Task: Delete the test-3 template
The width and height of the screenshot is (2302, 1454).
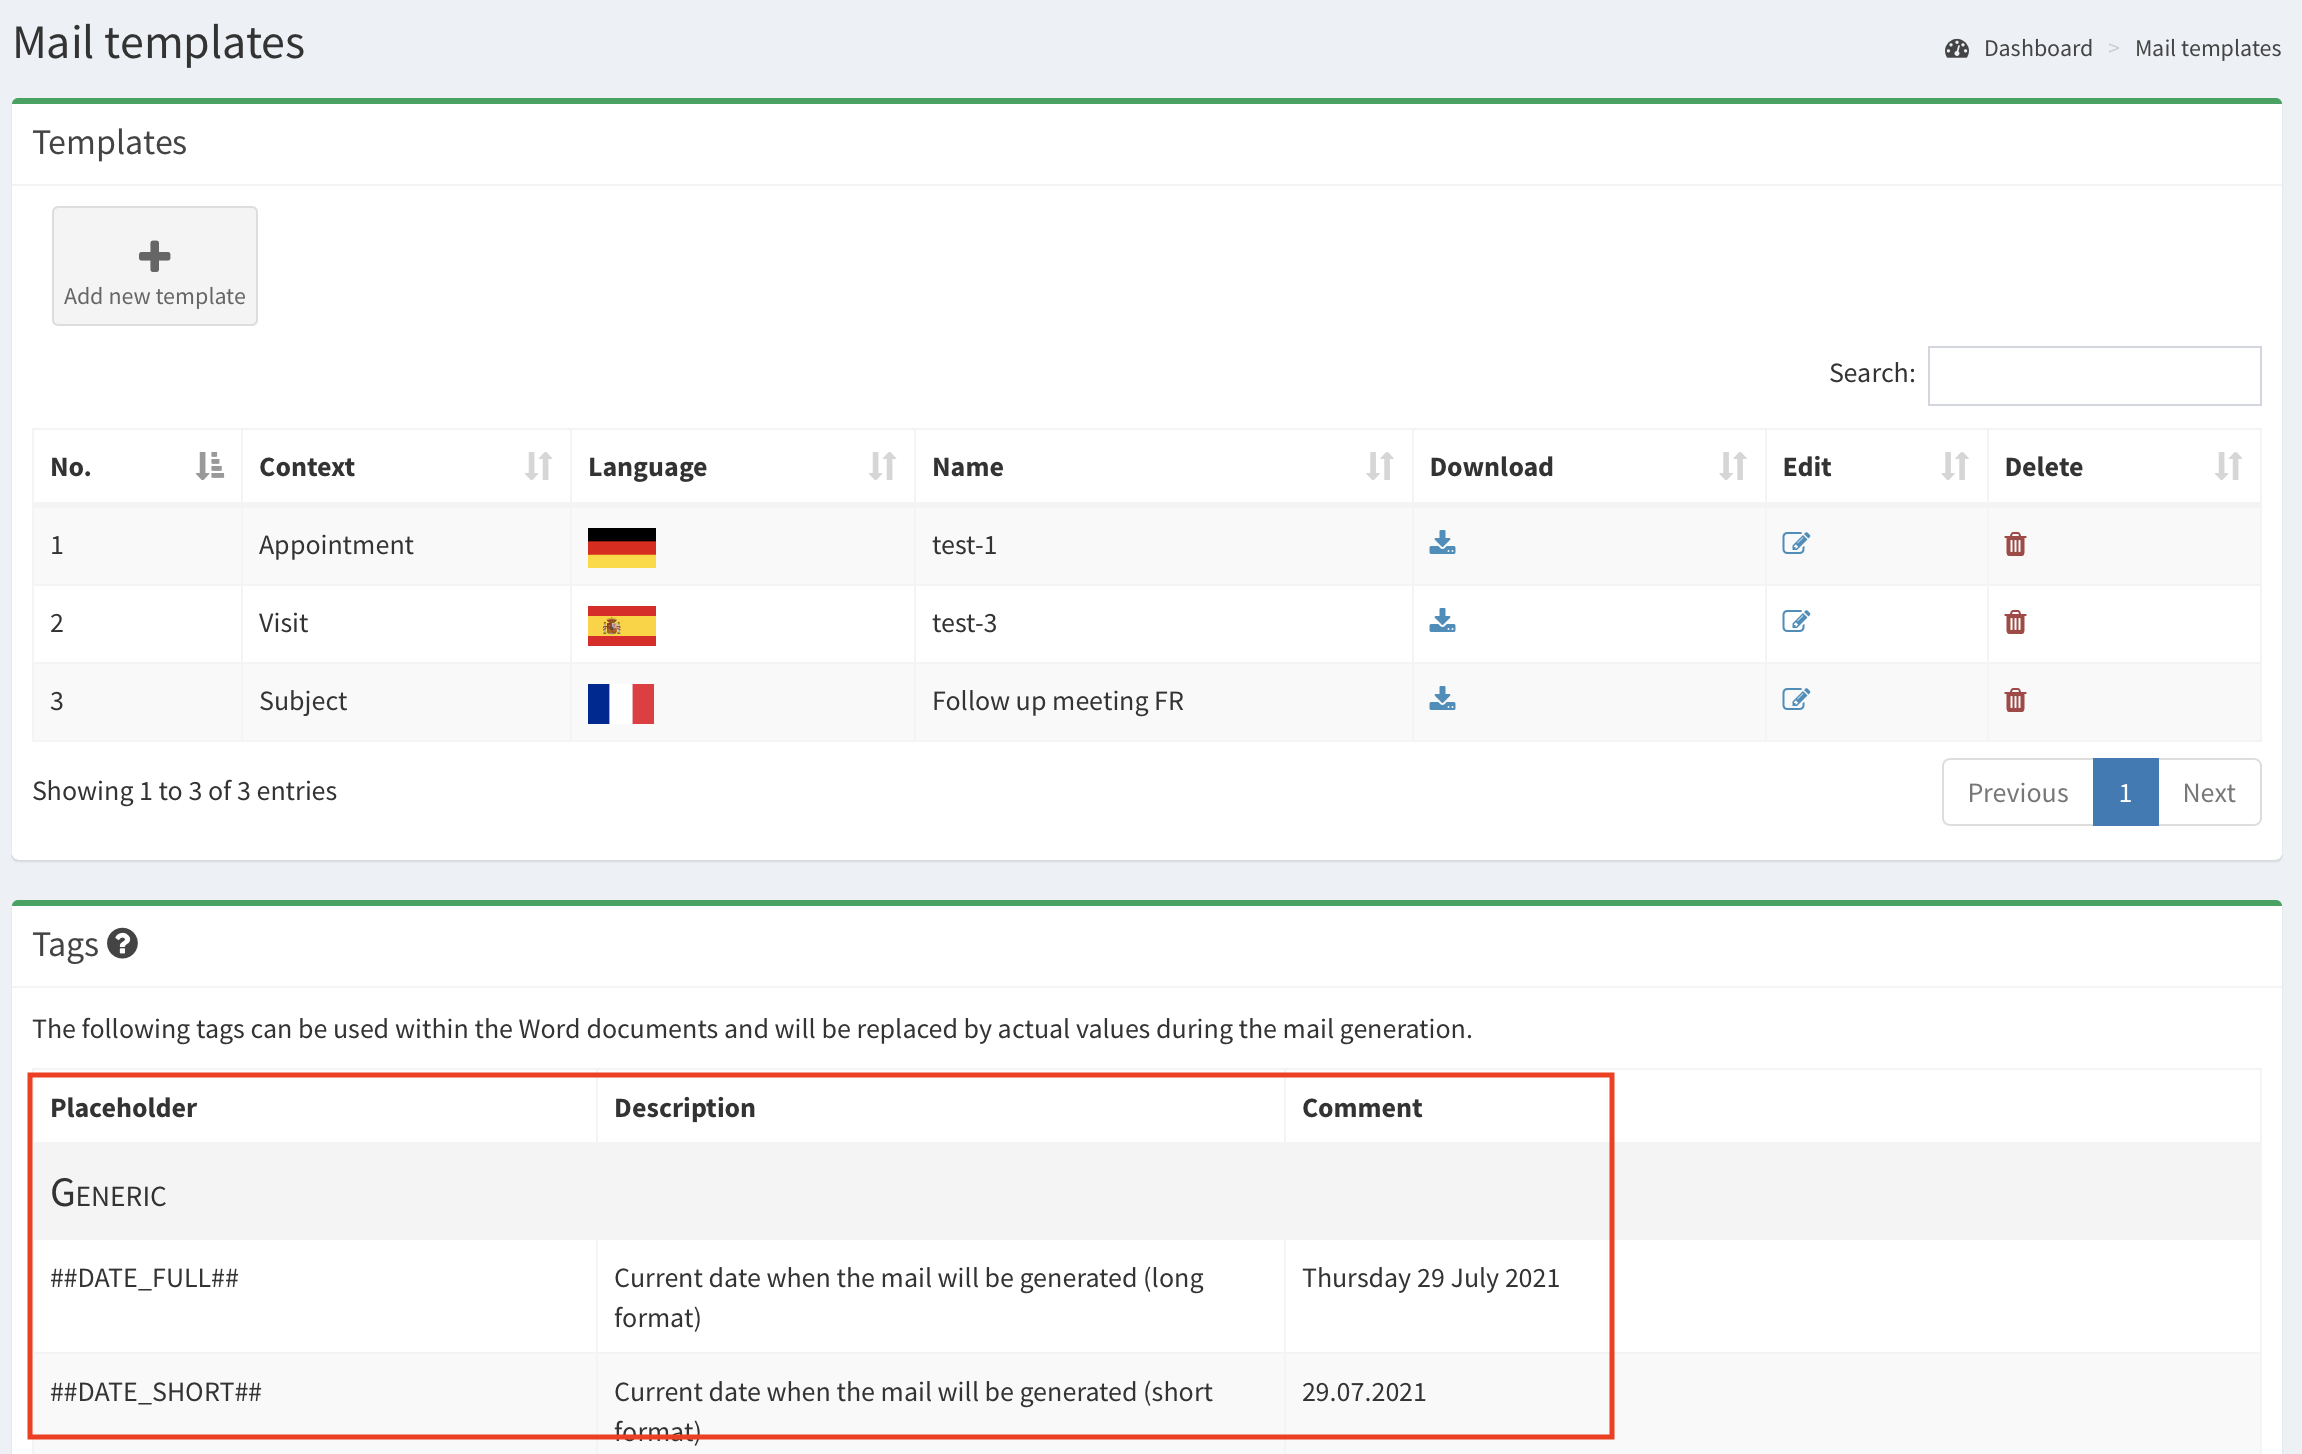Action: pos(2015,622)
